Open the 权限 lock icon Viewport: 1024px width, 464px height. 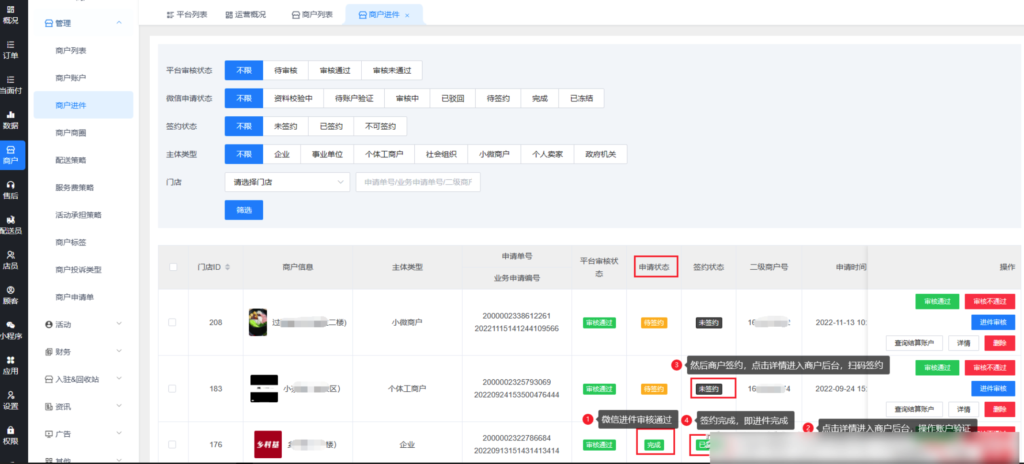click(x=11, y=434)
